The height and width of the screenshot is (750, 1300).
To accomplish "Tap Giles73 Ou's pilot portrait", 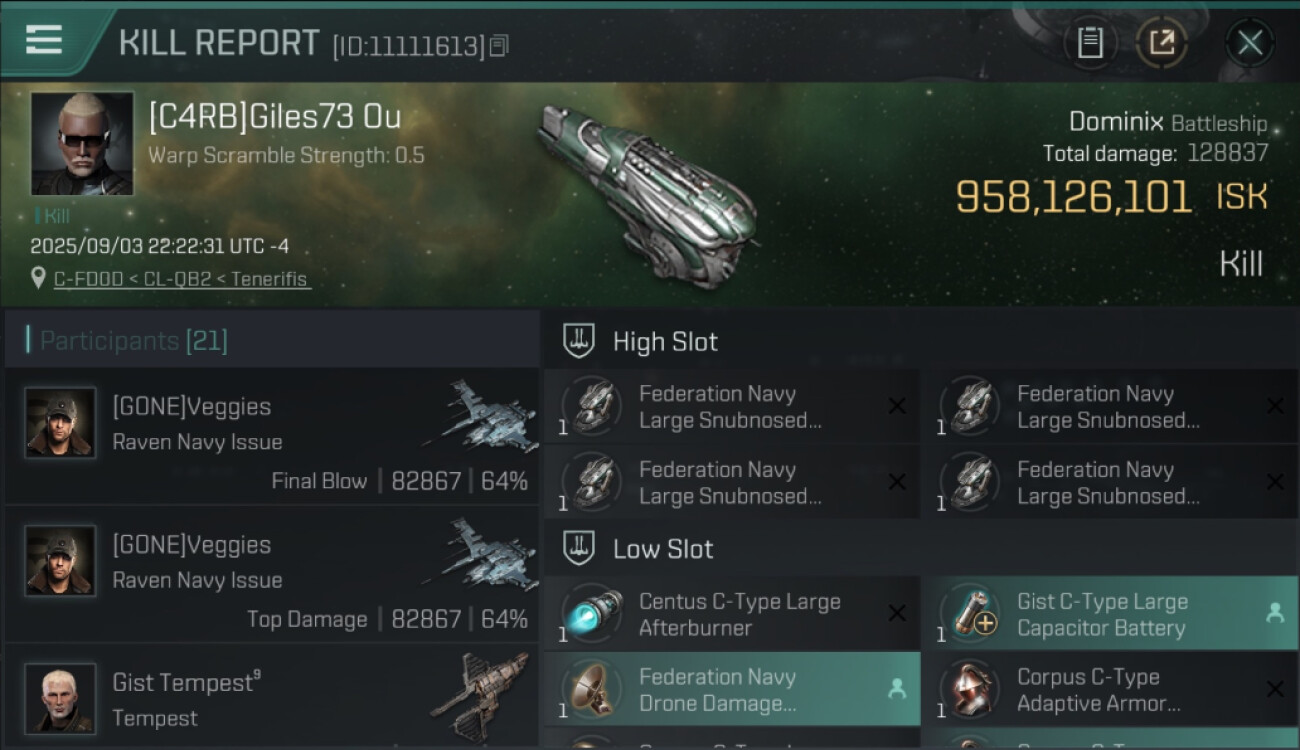I will (82, 143).
